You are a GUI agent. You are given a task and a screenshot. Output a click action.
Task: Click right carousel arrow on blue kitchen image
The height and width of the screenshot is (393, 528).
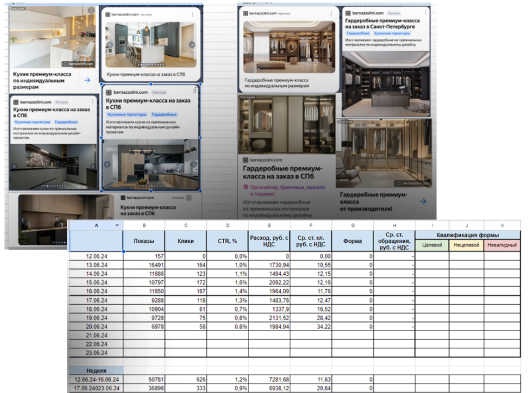tap(192, 44)
